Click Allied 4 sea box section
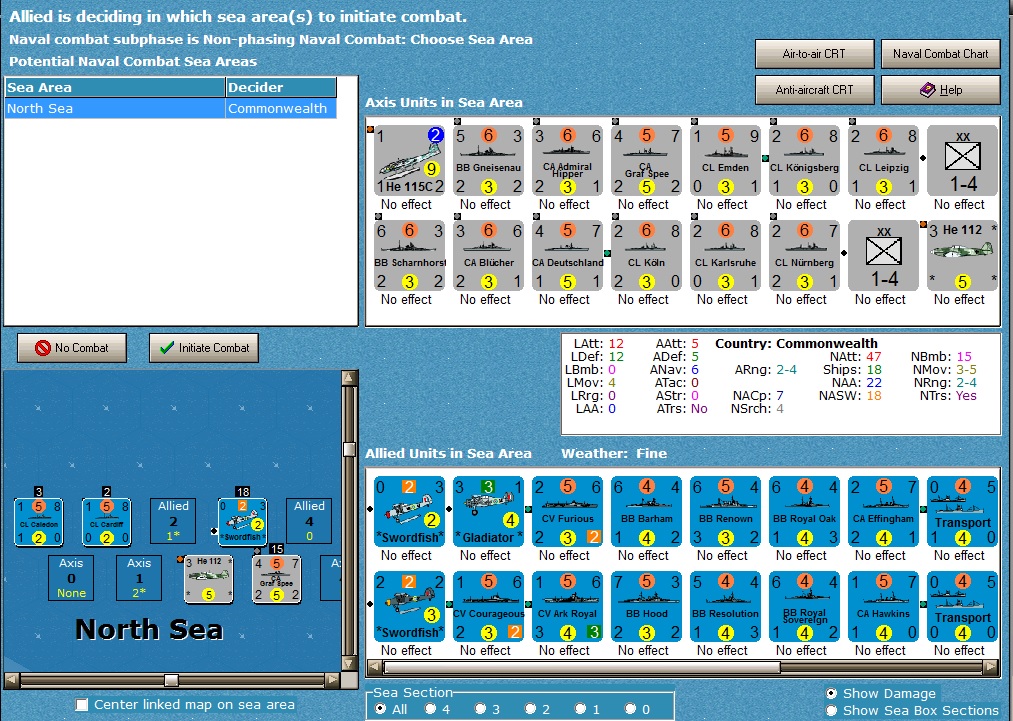 click(x=309, y=521)
